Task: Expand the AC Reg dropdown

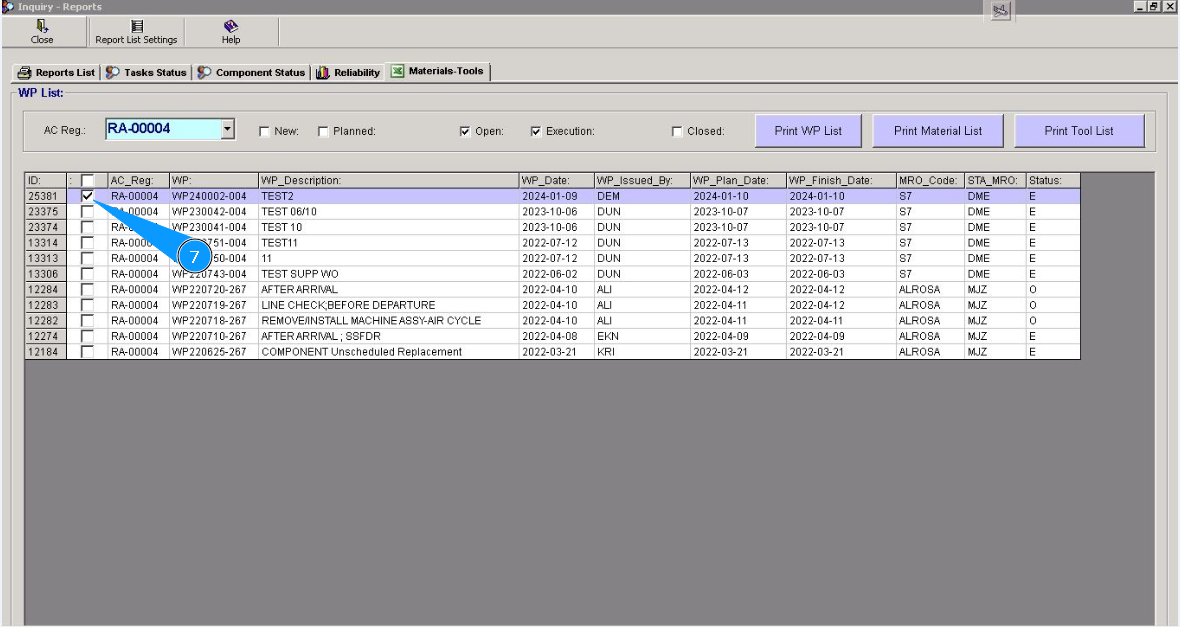Action: (x=228, y=130)
